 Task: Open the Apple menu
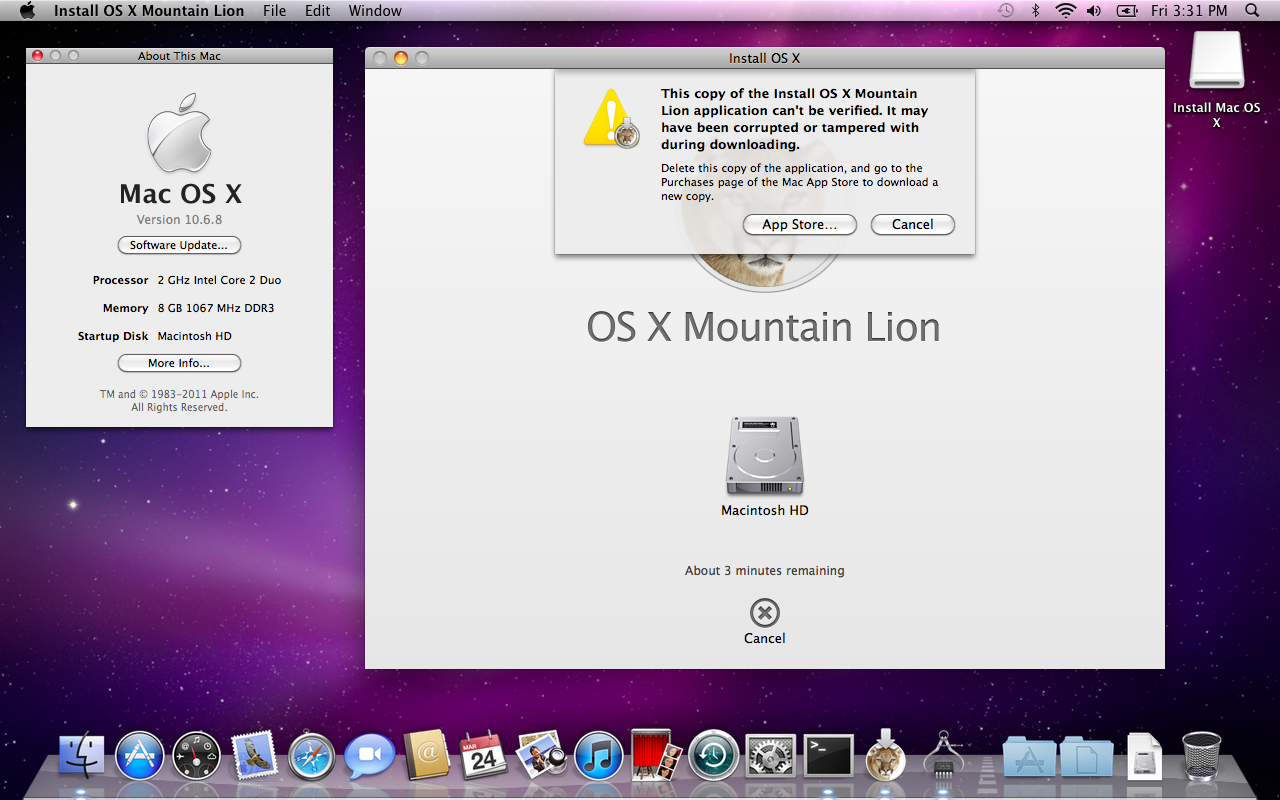27,11
